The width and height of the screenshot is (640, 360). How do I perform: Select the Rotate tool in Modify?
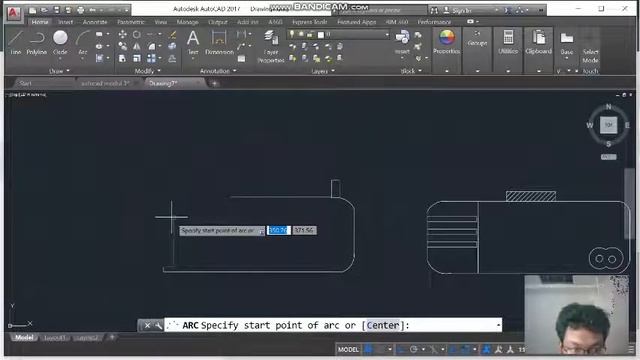coord(137,35)
